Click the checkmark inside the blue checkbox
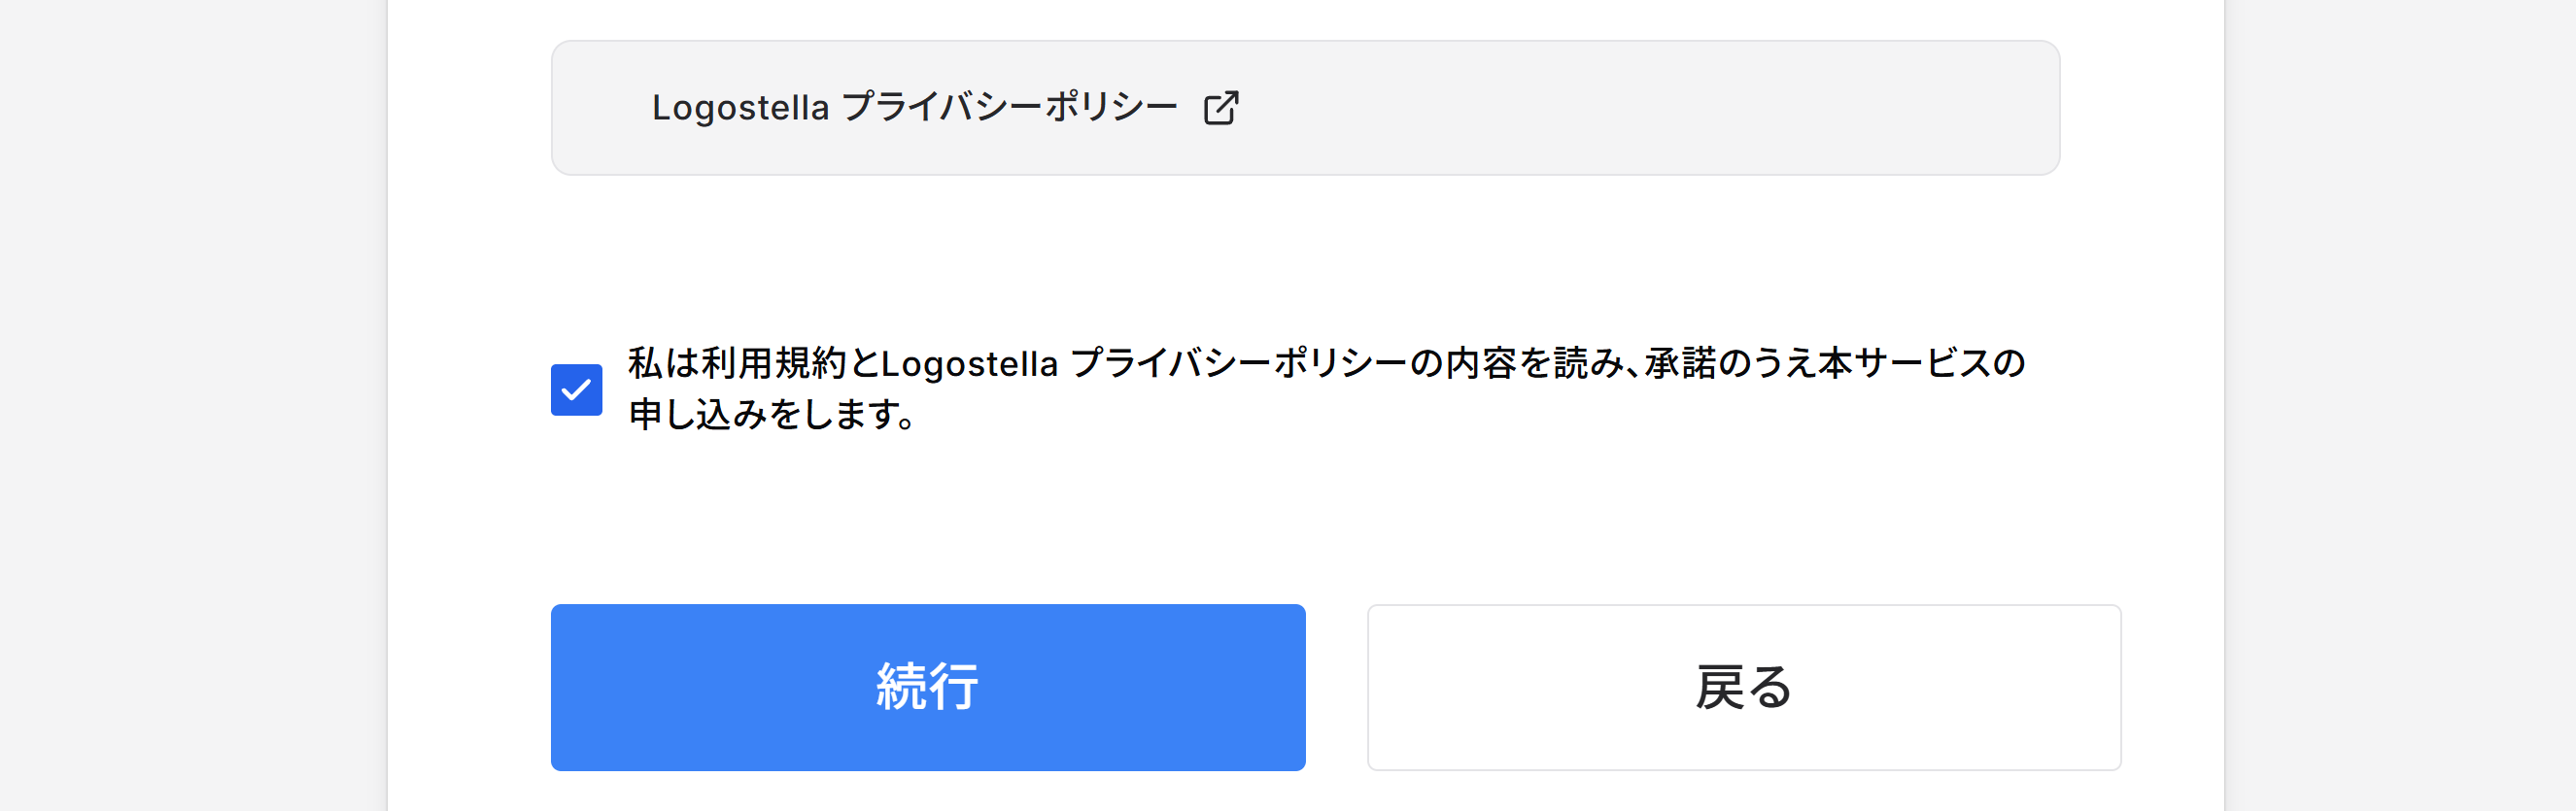This screenshot has height=811, width=2576. [x=578, y=390]
